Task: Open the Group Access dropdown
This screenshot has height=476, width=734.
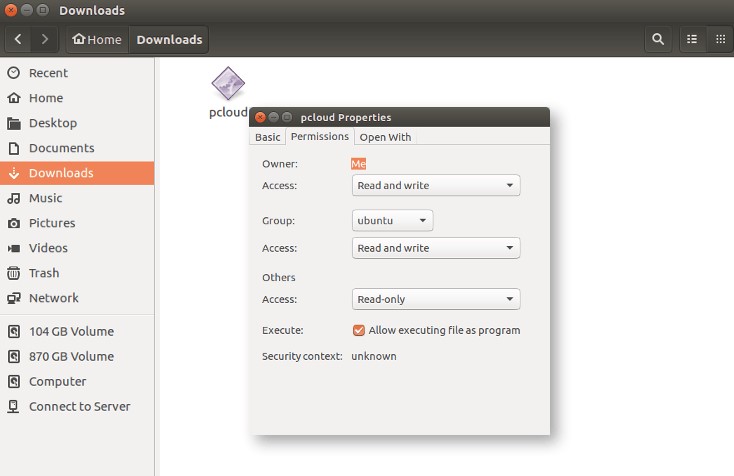Action: click(436, 248)
